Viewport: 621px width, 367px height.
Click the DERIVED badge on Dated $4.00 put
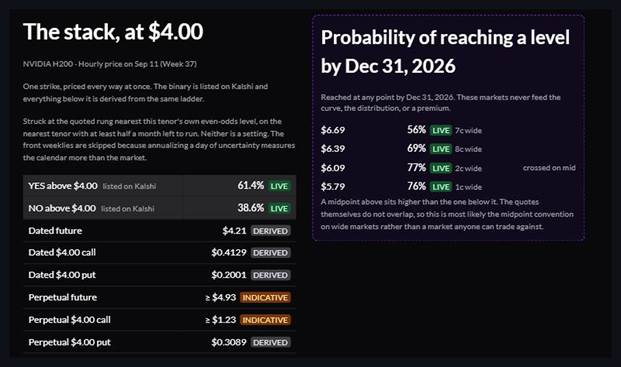[x=270, y=275]
